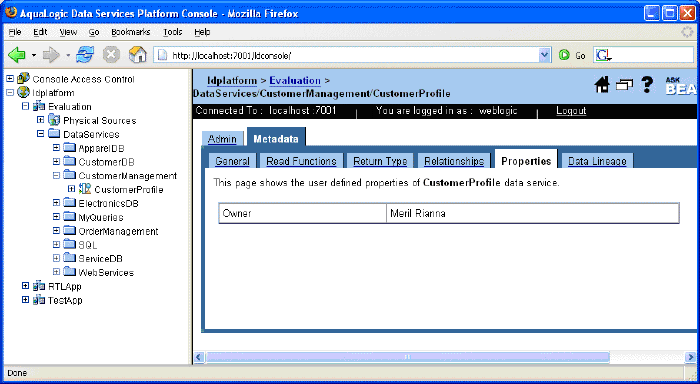Screen dimensions: 700x384
Task: Click the console Home house icon
Action: [x=602, y=84]
